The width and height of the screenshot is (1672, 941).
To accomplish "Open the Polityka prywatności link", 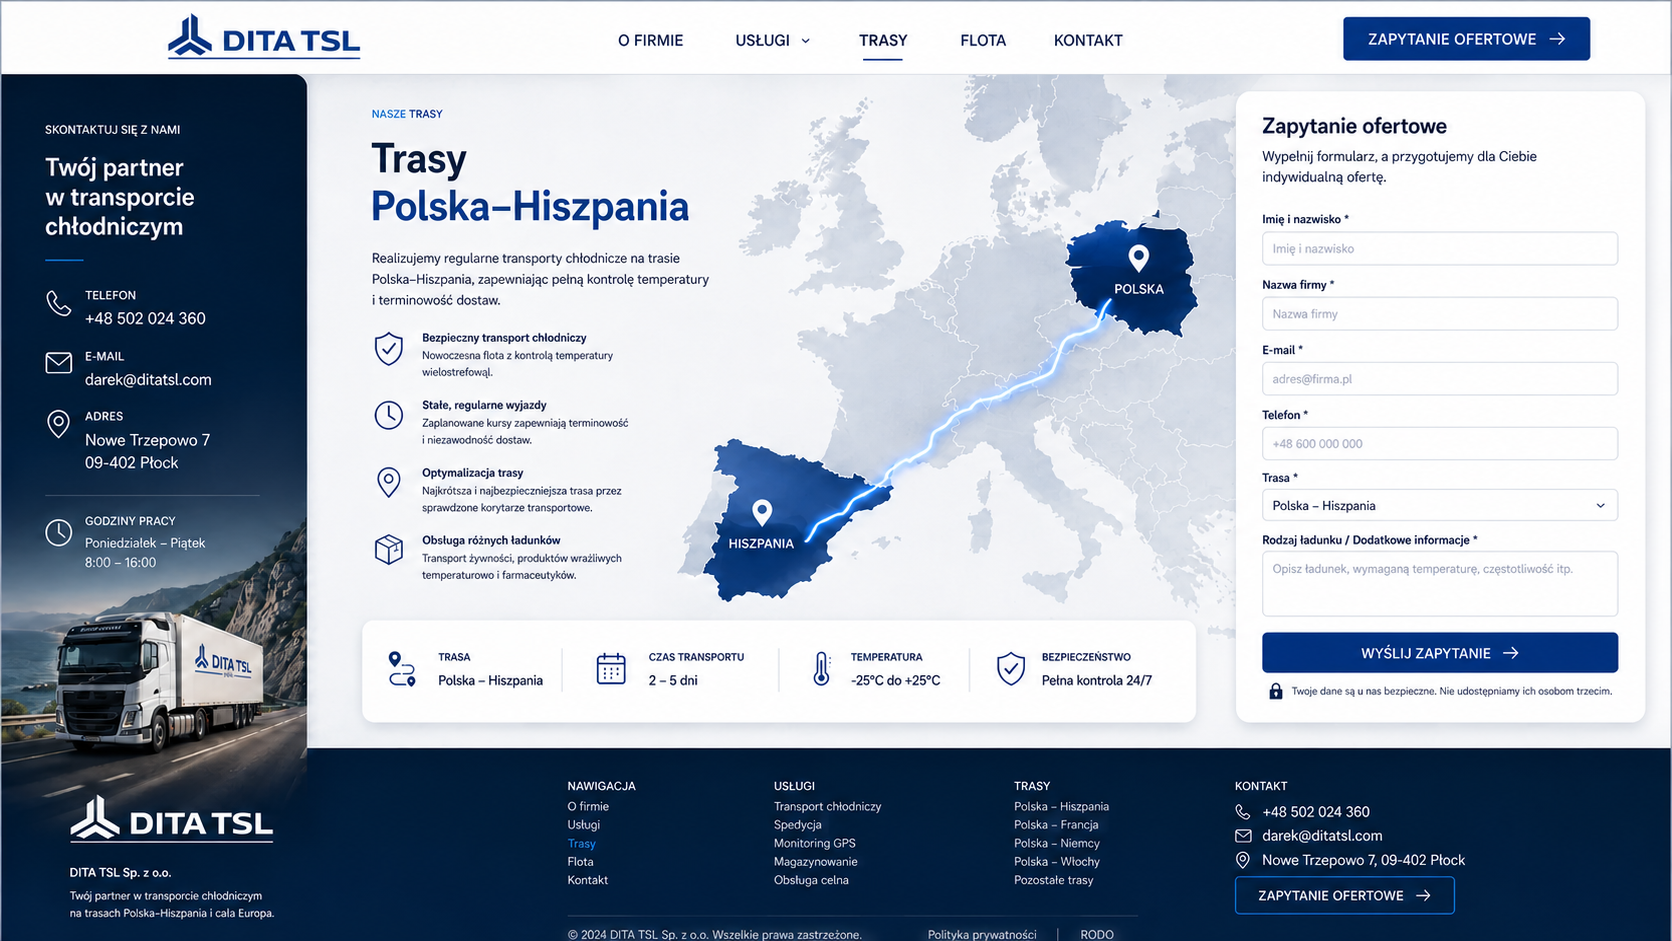I will [982, 934].
